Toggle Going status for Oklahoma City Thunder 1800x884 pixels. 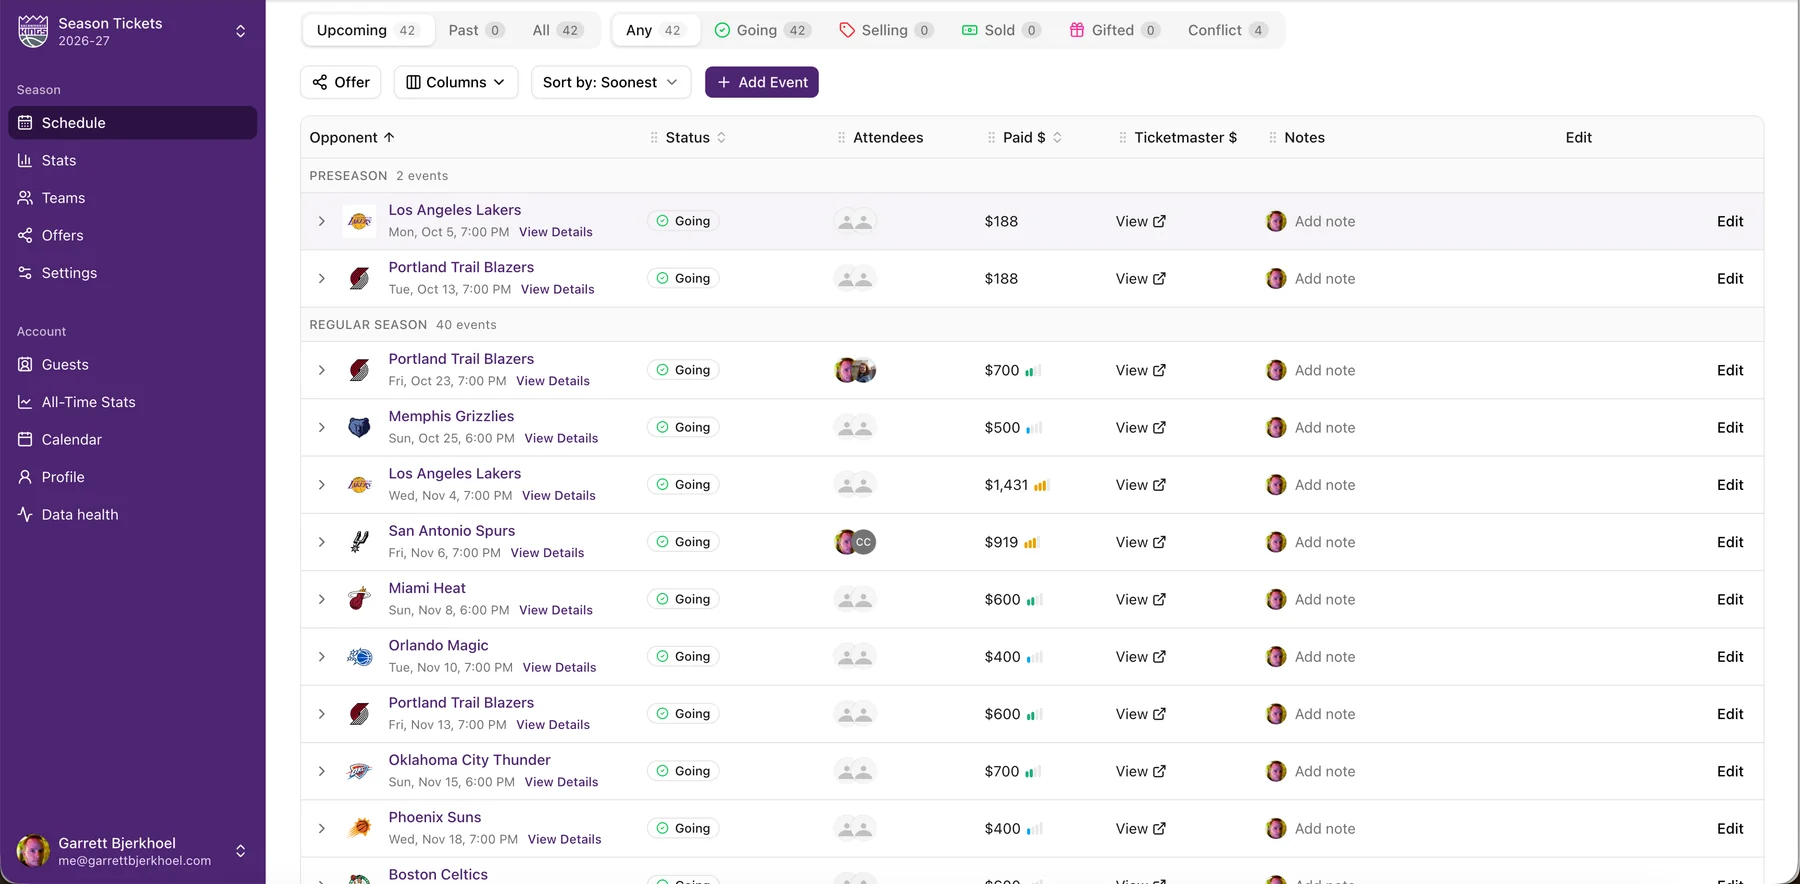(683, 771)
